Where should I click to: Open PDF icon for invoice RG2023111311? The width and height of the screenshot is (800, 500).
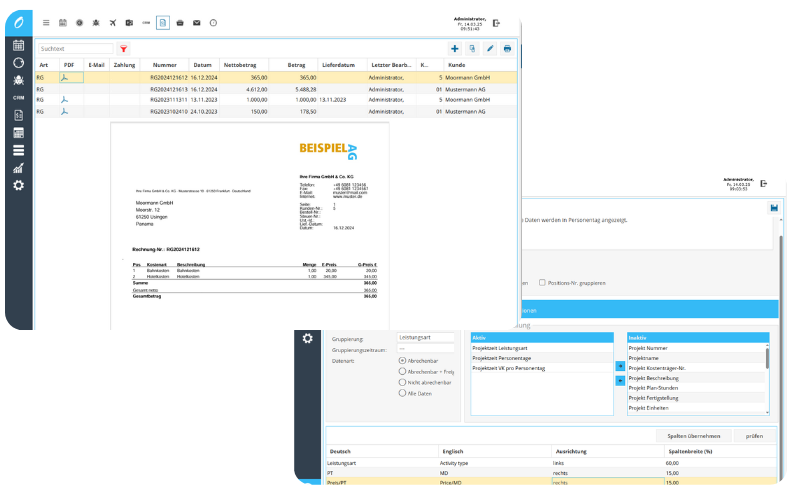pos(65,100)
